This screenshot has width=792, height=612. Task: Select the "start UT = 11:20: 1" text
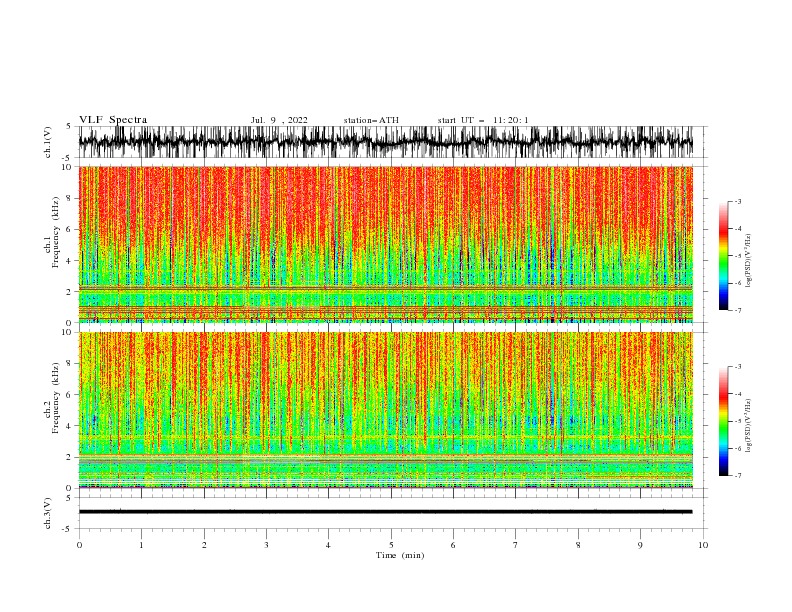(483, 120)
